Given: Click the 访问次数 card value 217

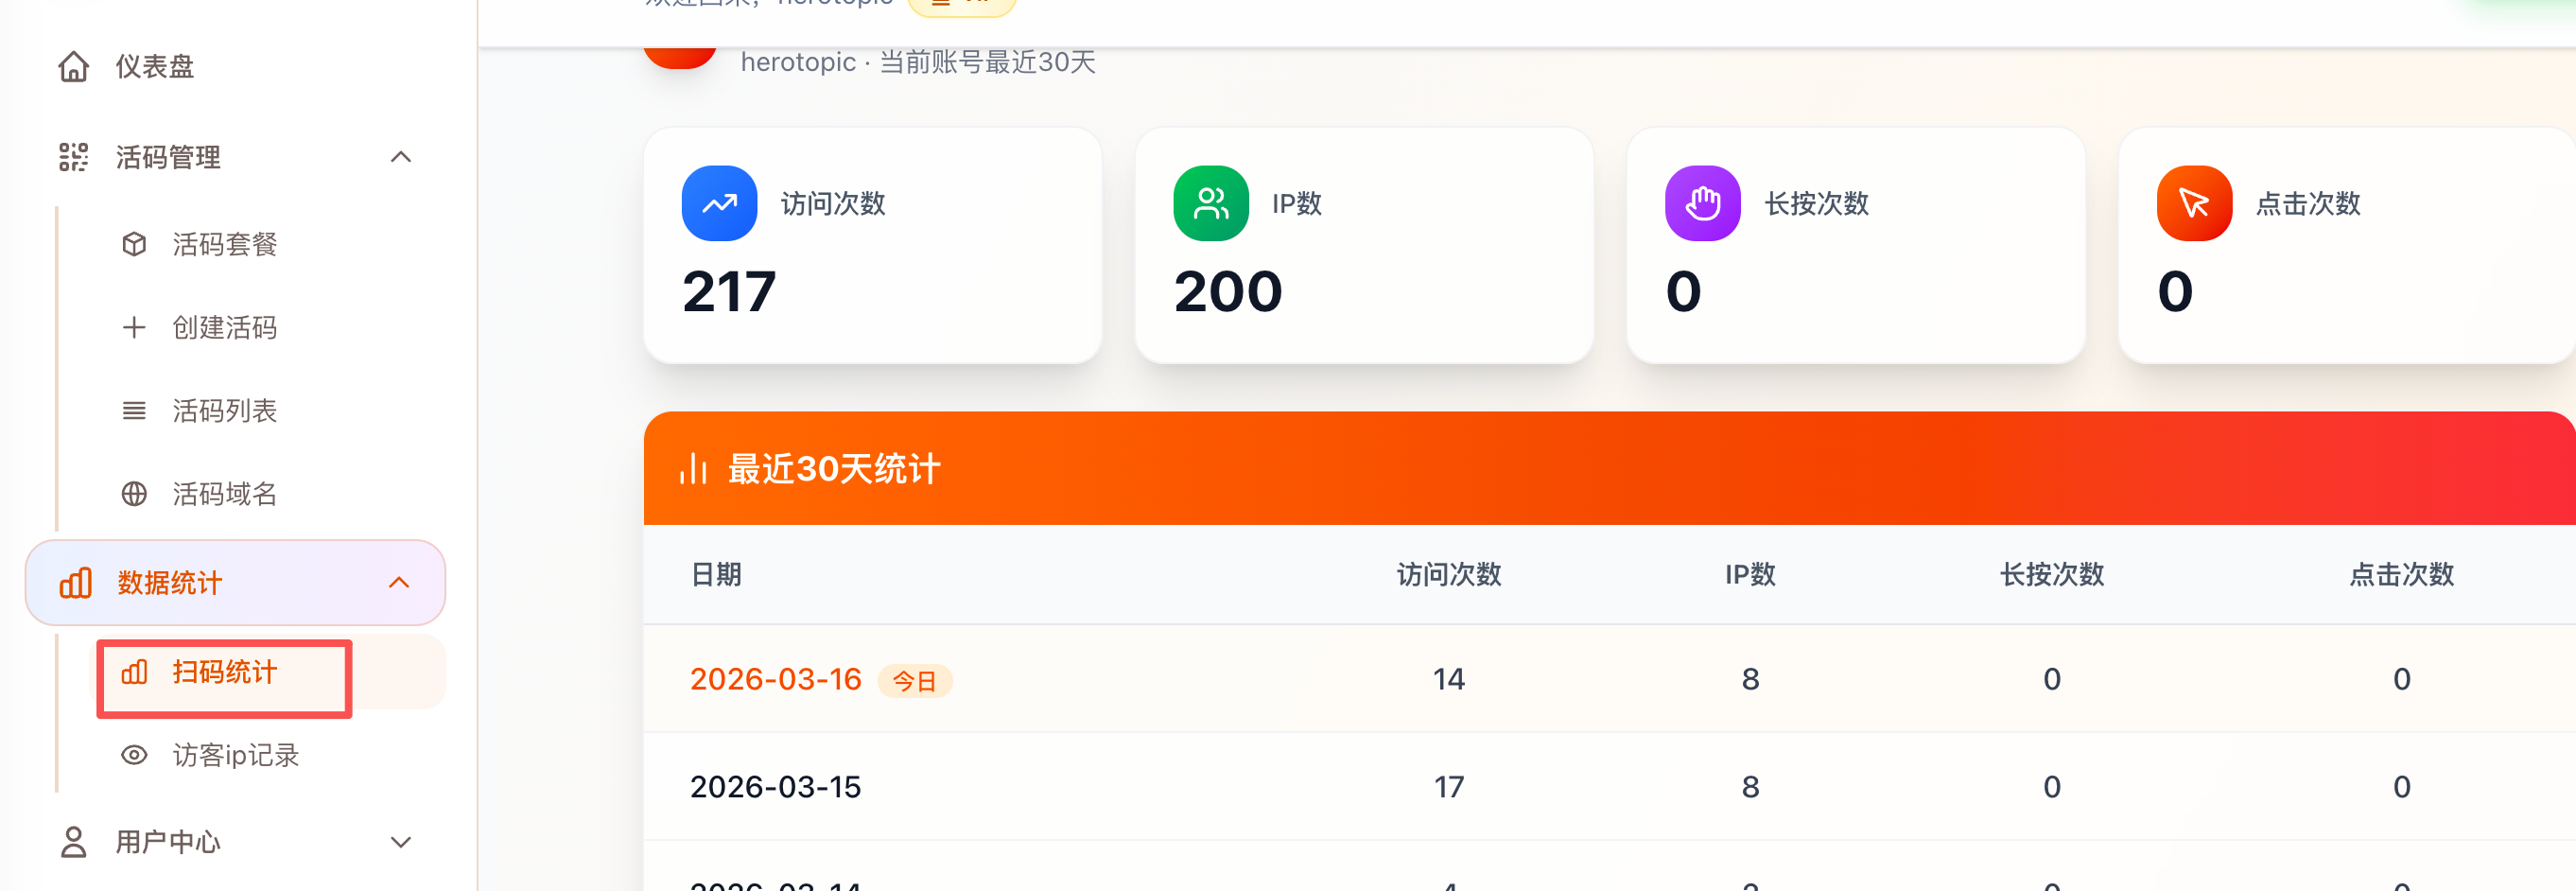Looking at the screenshot, I should tap(729, 292).
